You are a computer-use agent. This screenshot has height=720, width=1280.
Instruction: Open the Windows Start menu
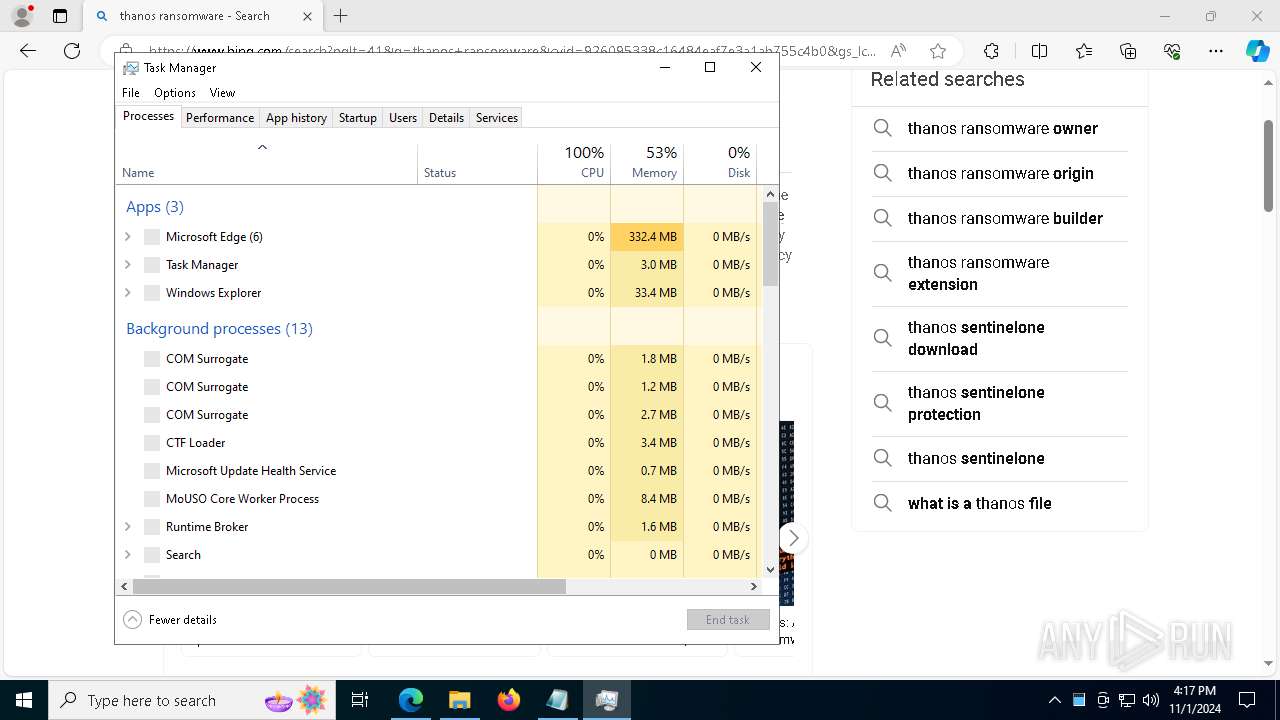pos(24,700)
